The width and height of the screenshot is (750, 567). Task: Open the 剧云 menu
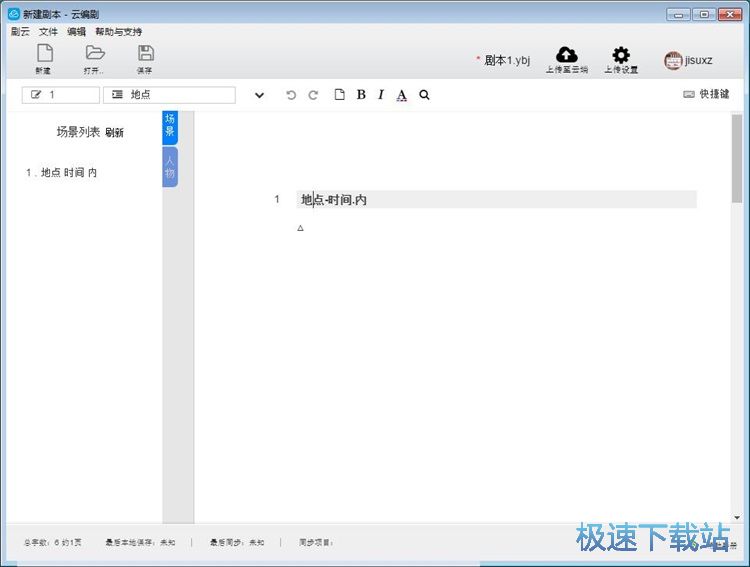click(x=20, y=32)
